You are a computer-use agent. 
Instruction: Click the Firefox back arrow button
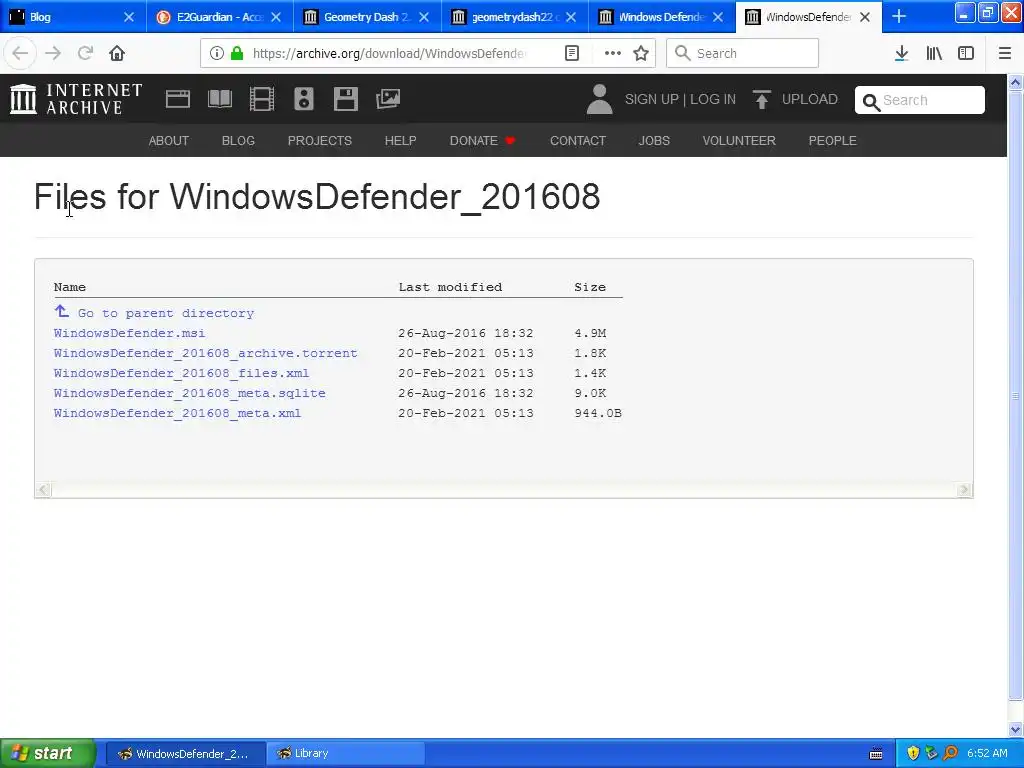click(x=20, y=54)
